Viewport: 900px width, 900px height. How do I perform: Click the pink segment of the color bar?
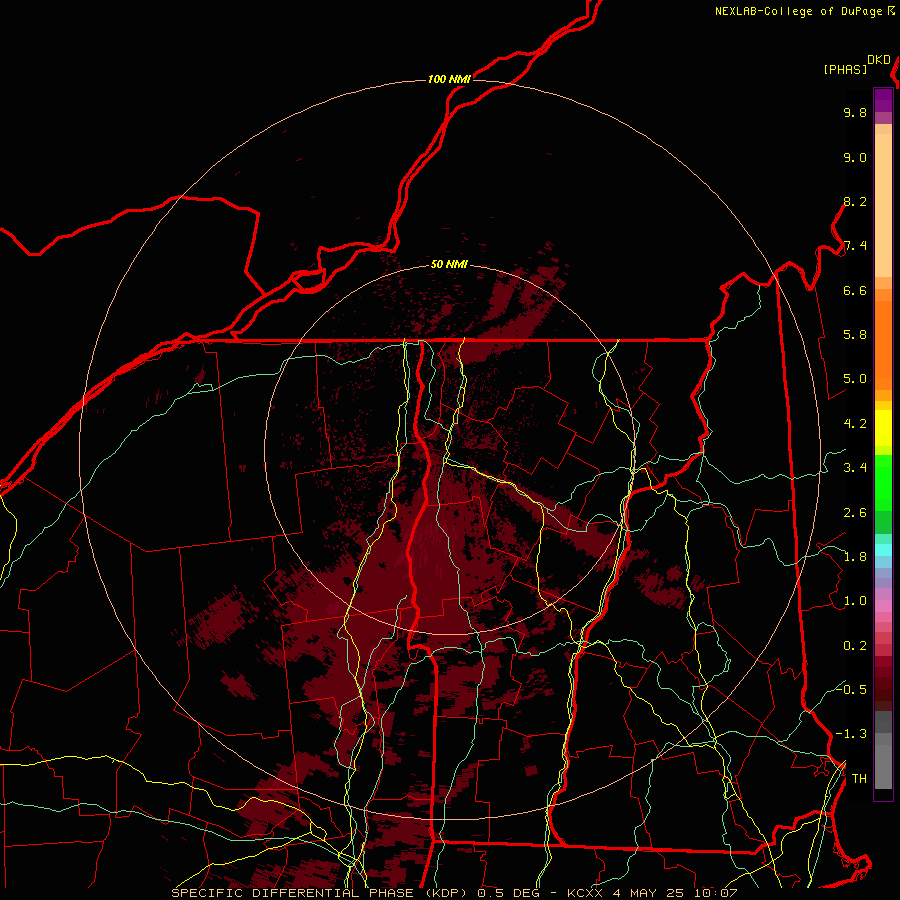883,606
